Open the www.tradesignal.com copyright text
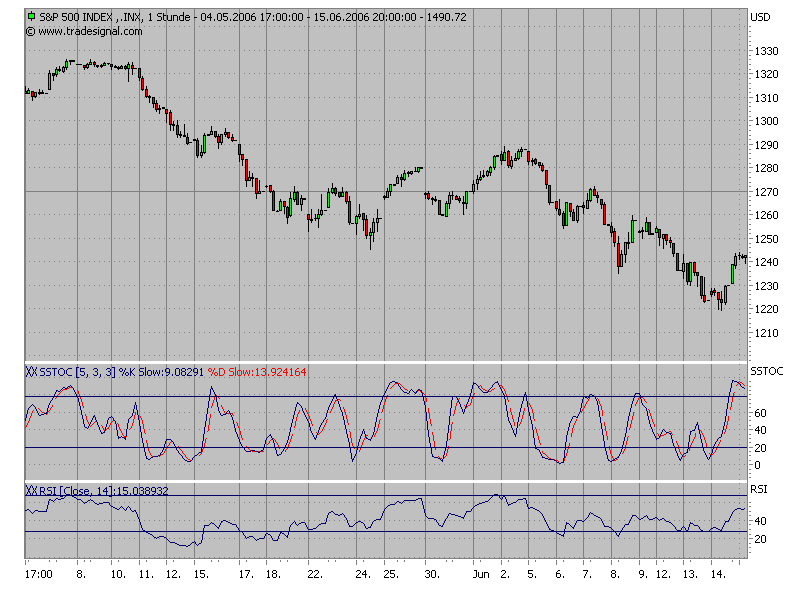This screenshot has height=591, width=806. point(84,31)
